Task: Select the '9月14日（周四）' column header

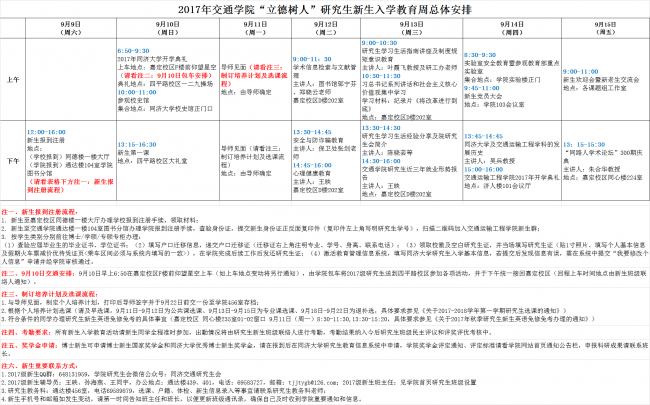Action: (512, 28)
